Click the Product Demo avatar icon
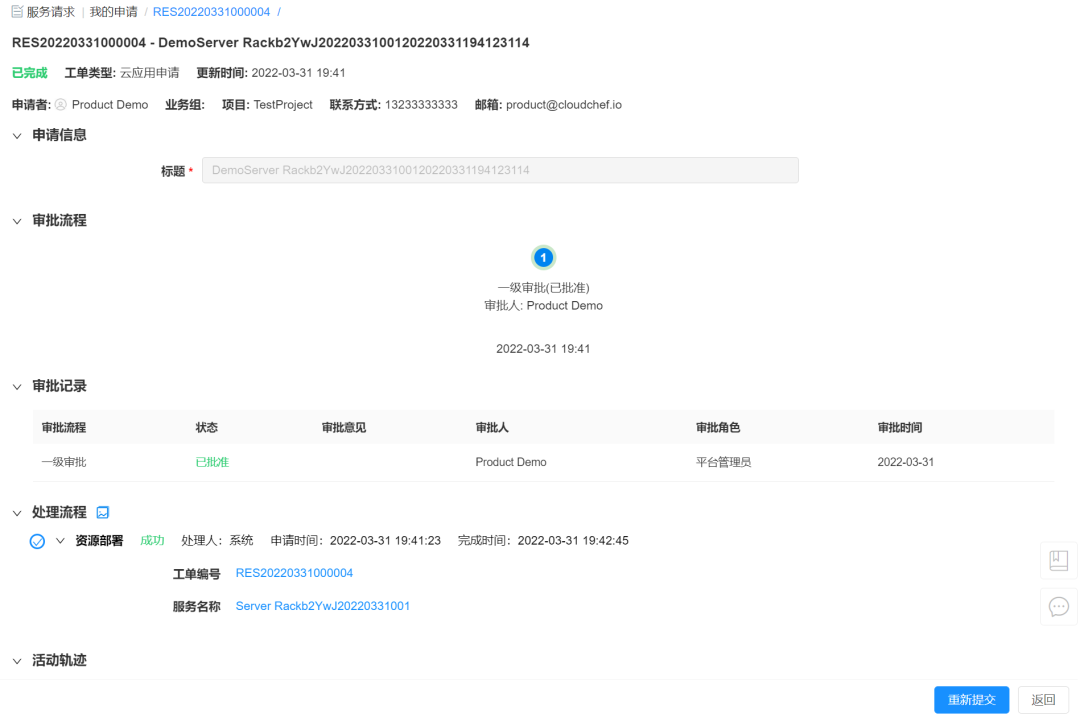The image size is (1080, 717). click(60, 104)
